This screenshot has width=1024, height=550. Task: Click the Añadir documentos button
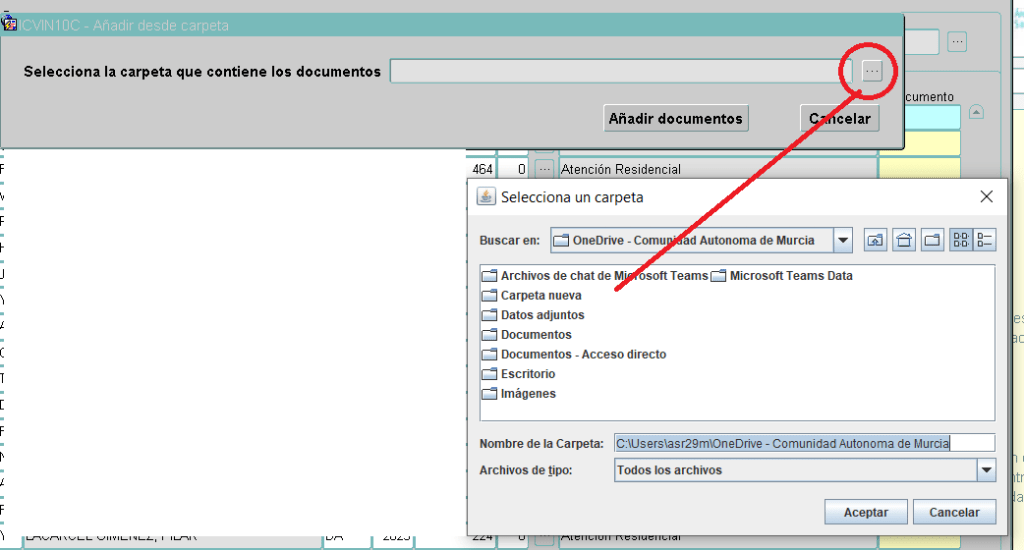click(677, 119)
